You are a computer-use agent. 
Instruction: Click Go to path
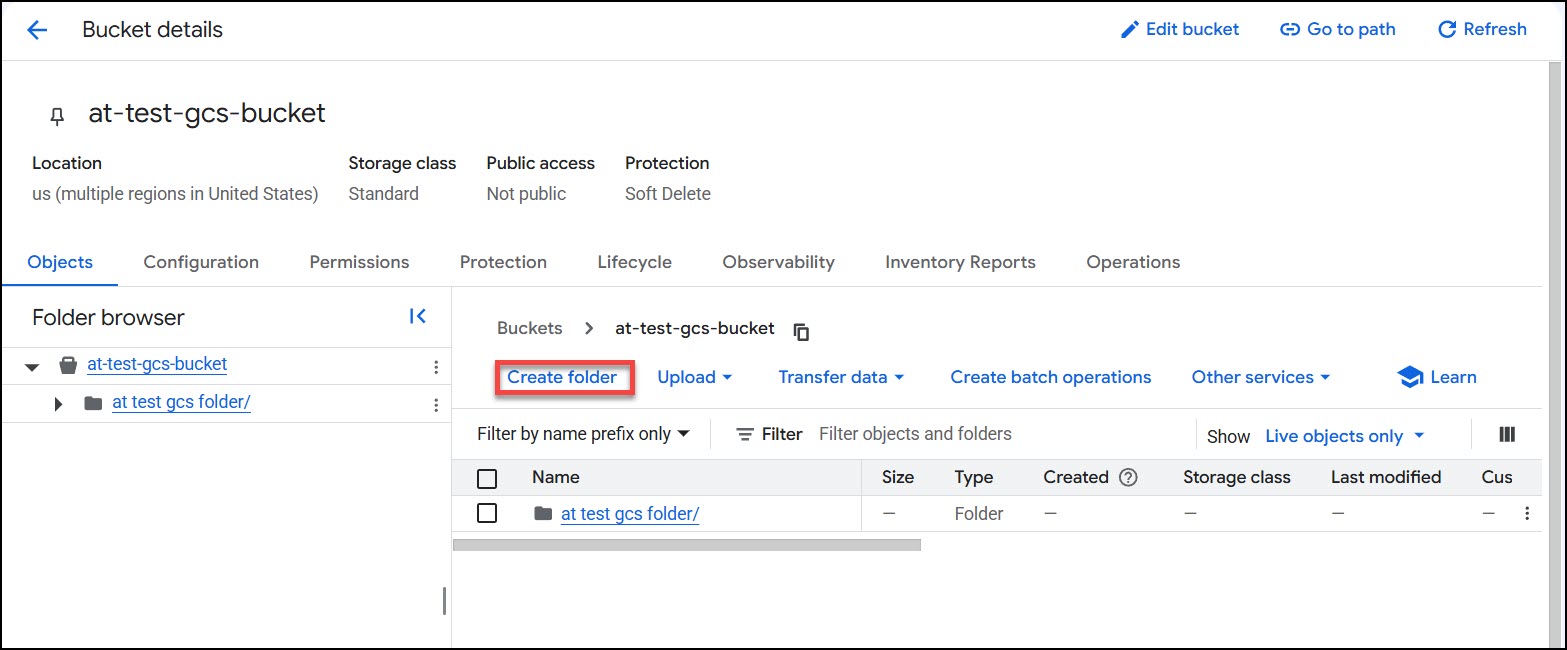[x=1338, y=29]
